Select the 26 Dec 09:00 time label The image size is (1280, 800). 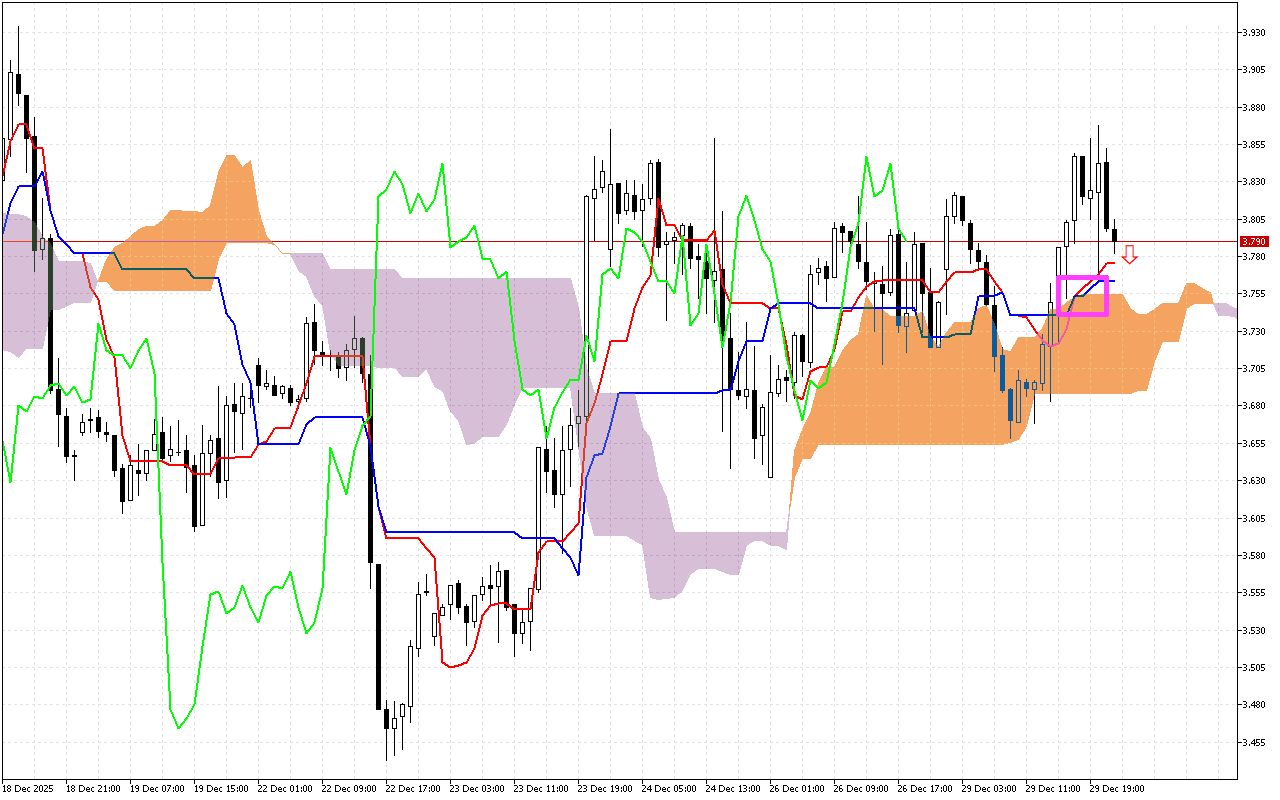coord(860,789)
